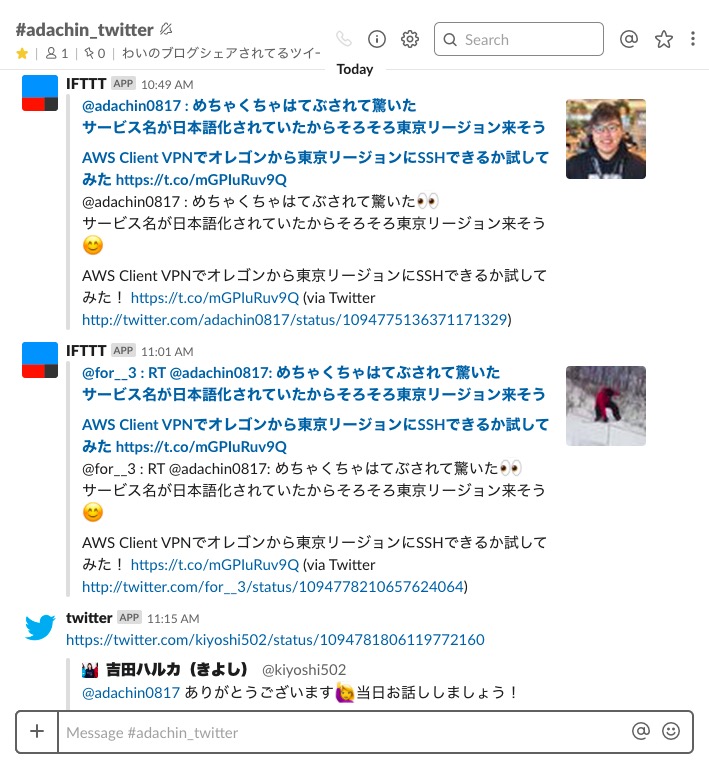Open attachment plus button in message box
Image resolution: width=709 pixels, height=771 pixels.
pos(37,732)
